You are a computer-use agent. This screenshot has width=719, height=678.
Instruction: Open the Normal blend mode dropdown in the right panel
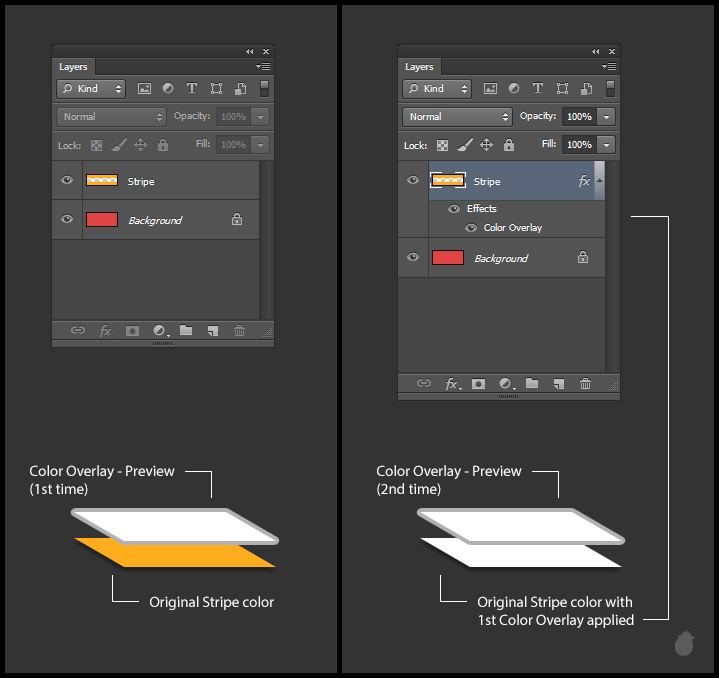click(x=457, y=117)
